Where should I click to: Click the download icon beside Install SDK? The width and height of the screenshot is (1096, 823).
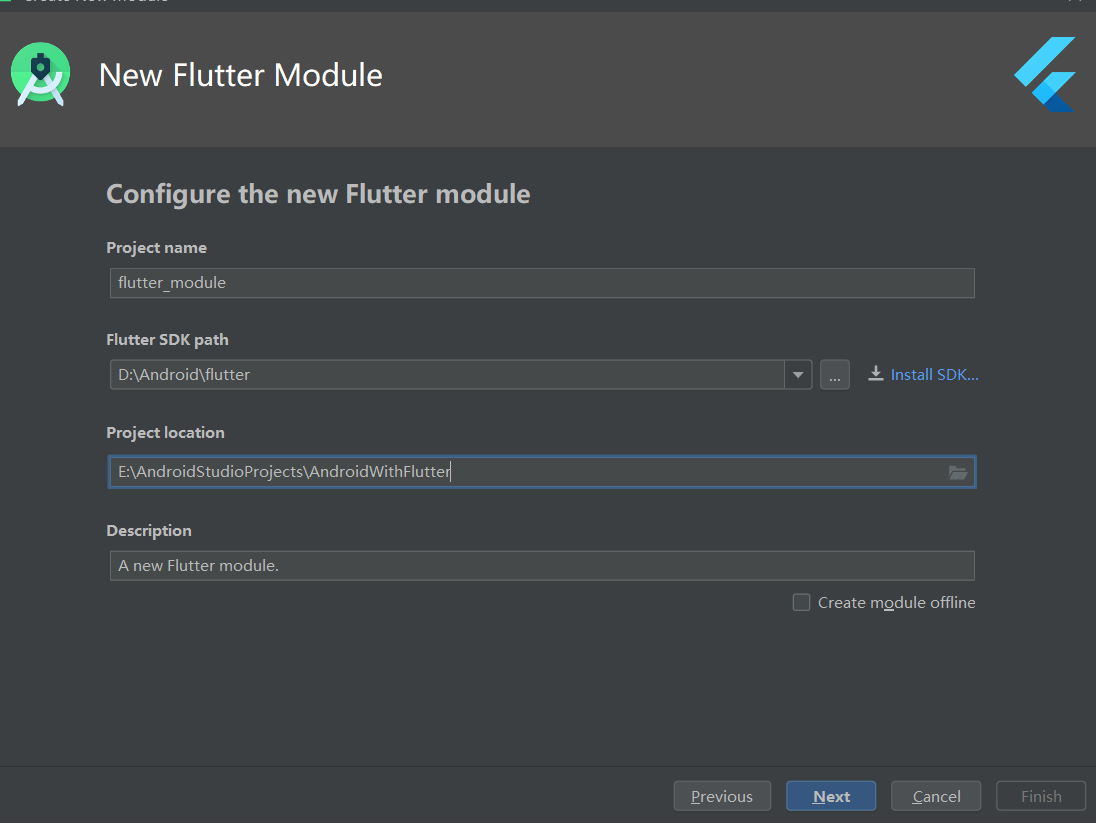[876, 374]
